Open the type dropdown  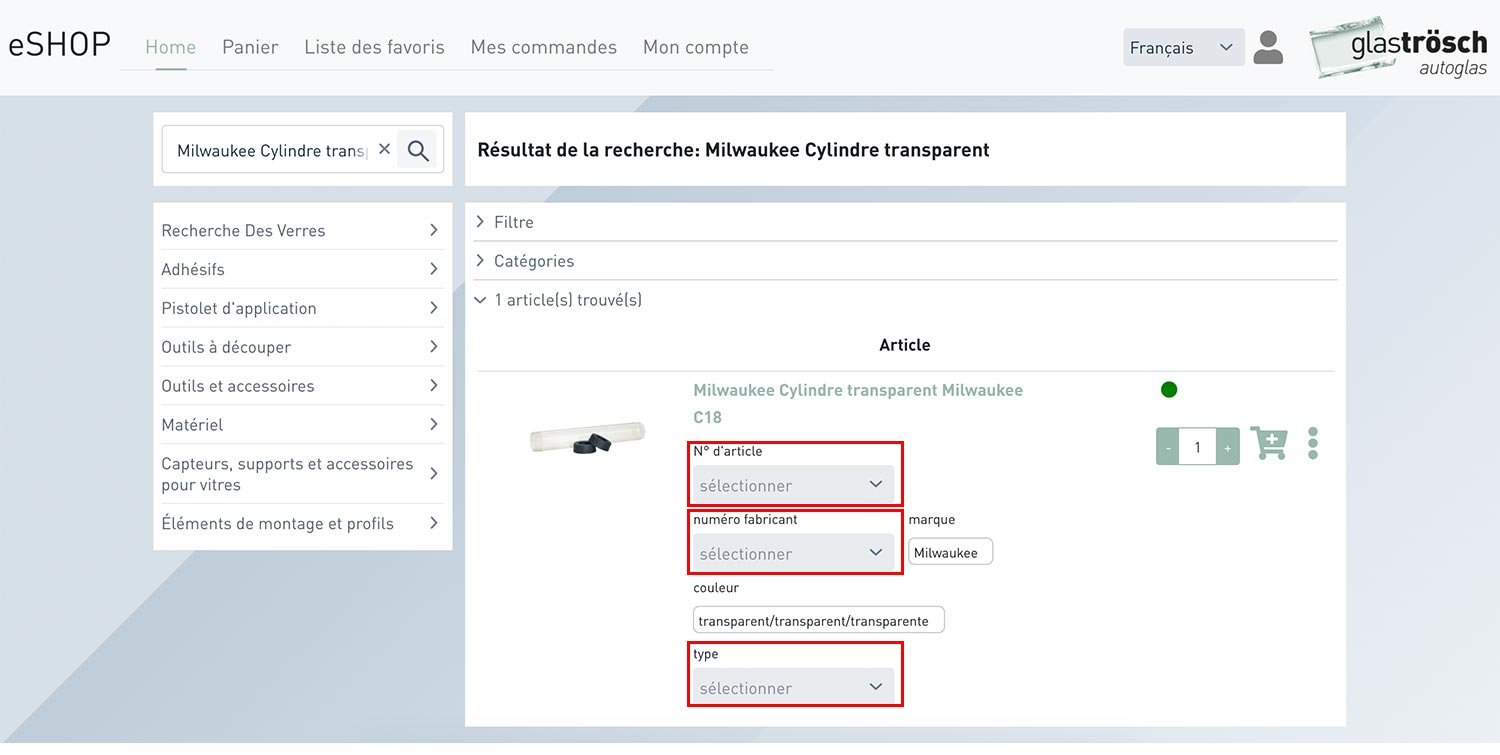[x=794, y=688]
